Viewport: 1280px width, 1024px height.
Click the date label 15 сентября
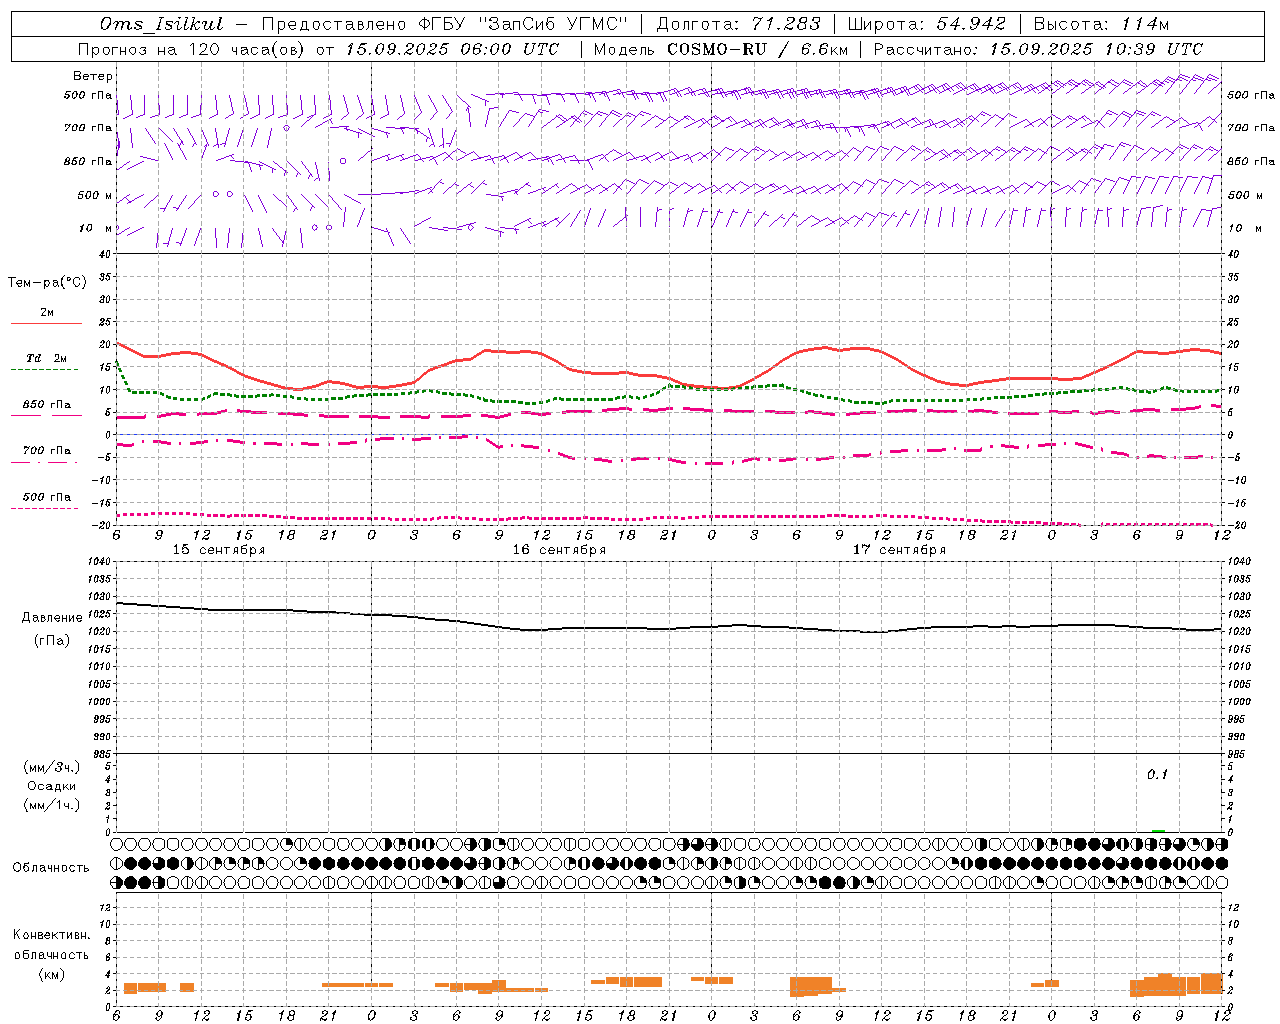(x=219, y=550)
